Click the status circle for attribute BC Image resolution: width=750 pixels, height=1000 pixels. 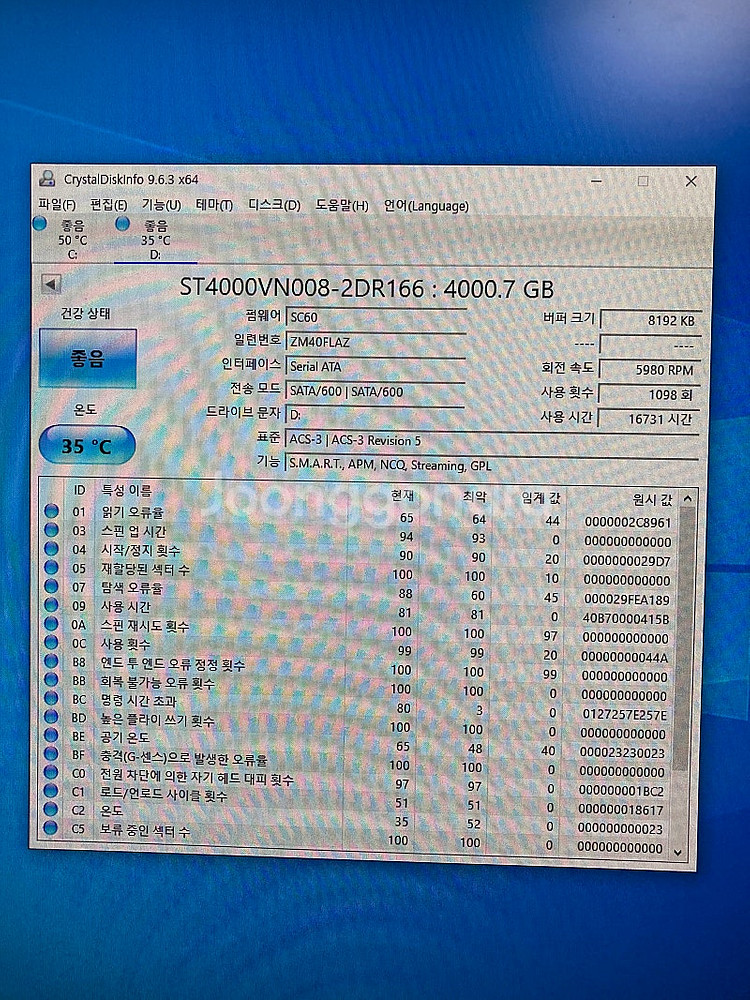pyautogui.click(x=52, y=698)
